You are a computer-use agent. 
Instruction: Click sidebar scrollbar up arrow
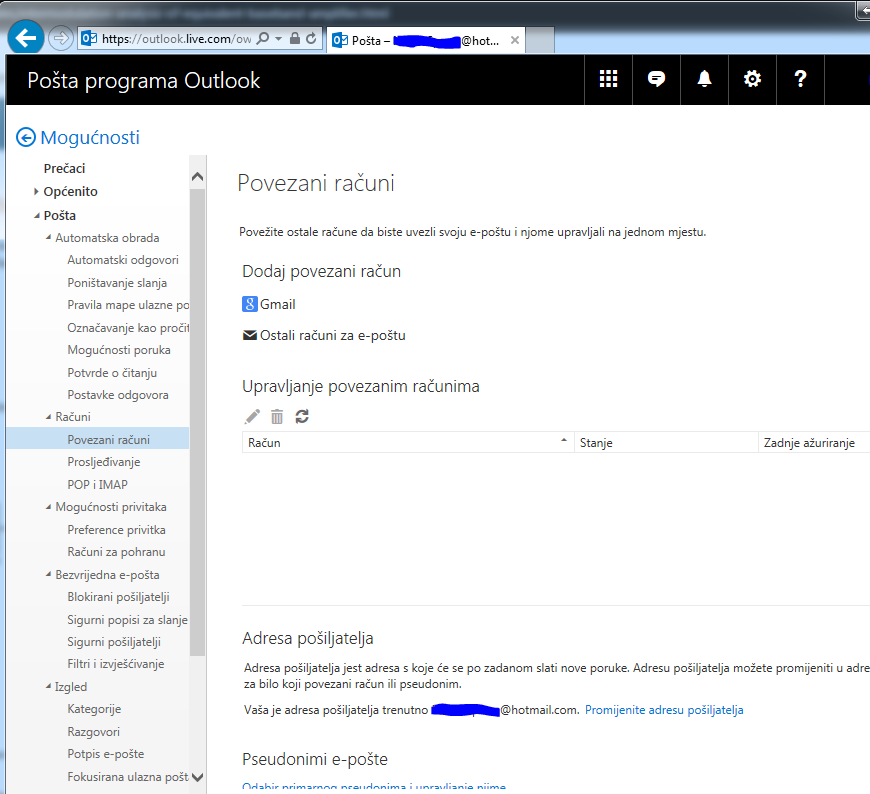198,176
